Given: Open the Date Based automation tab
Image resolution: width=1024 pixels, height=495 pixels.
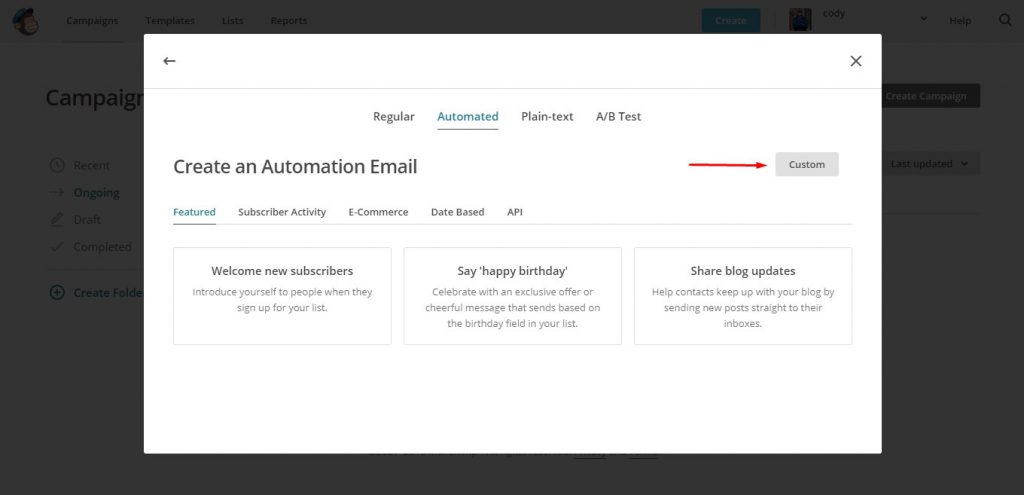Looking at the screenshot, I should (x=458, y=212).
